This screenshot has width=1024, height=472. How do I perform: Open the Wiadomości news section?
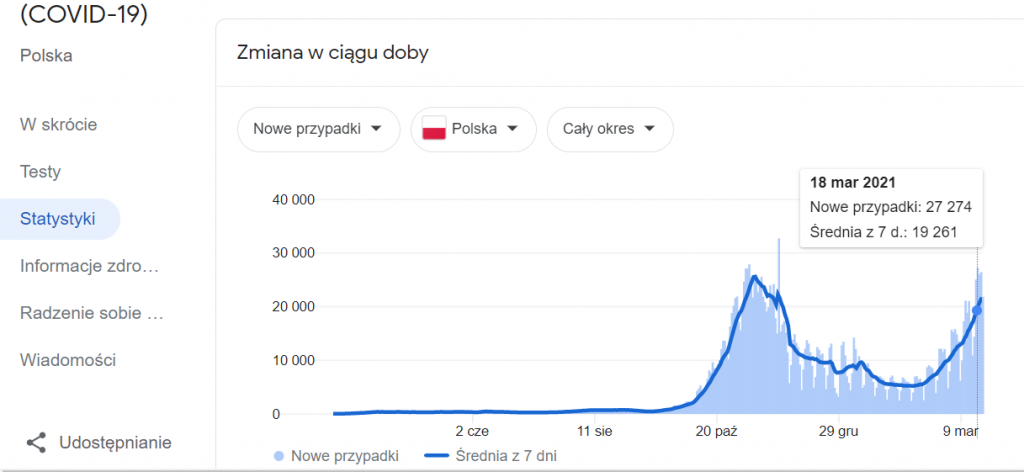click(68, 360)
